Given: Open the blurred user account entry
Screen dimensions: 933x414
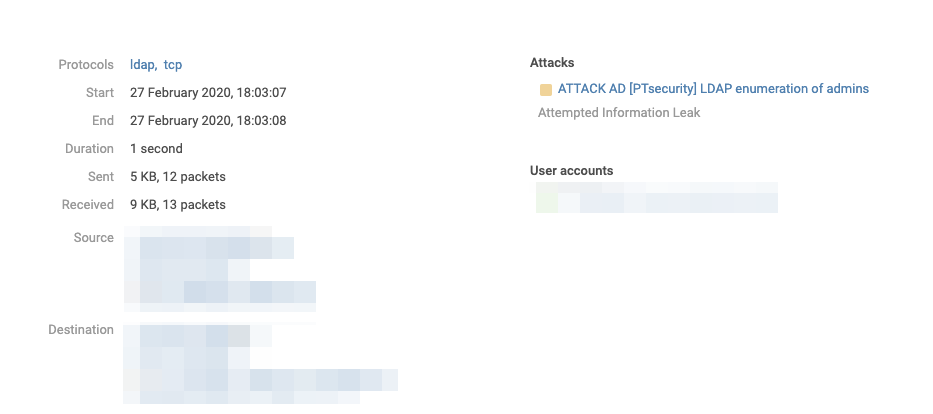Looking at the screenshot, I should point(657,198).
